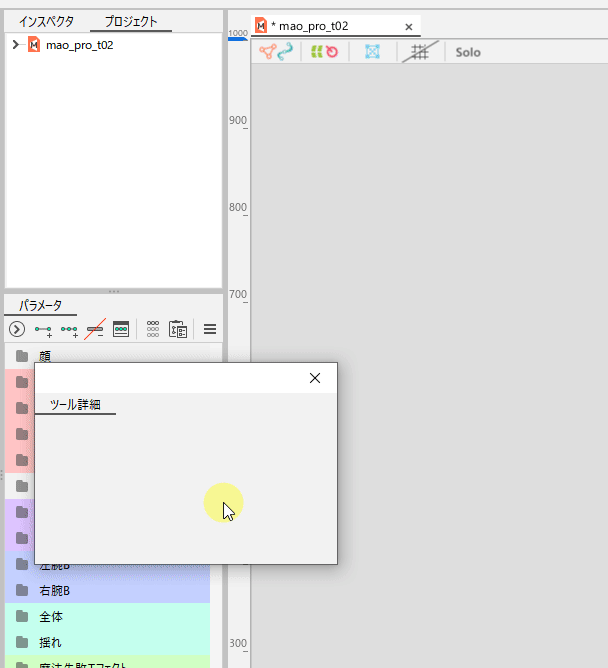608x668 pixels.
Task: Click the circled arrow expand icon in parameters
Action: [x=16, y=329]
